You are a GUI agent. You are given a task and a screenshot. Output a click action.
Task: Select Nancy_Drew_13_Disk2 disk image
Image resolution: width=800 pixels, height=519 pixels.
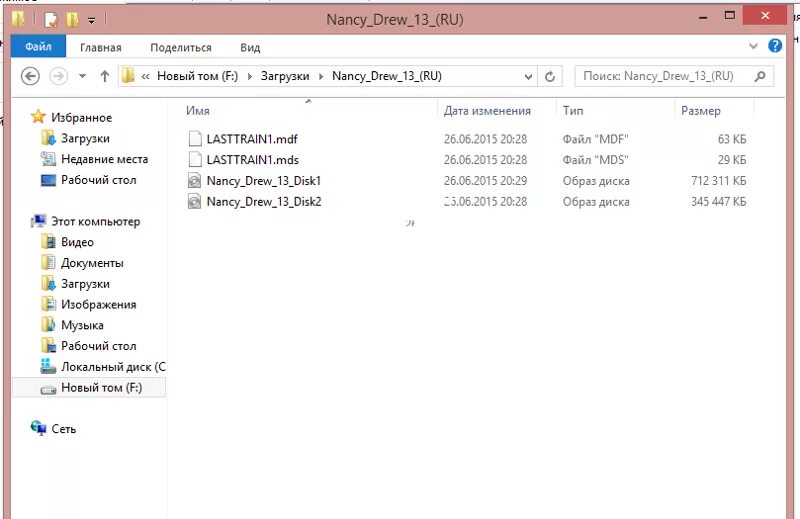coord(264,202)
